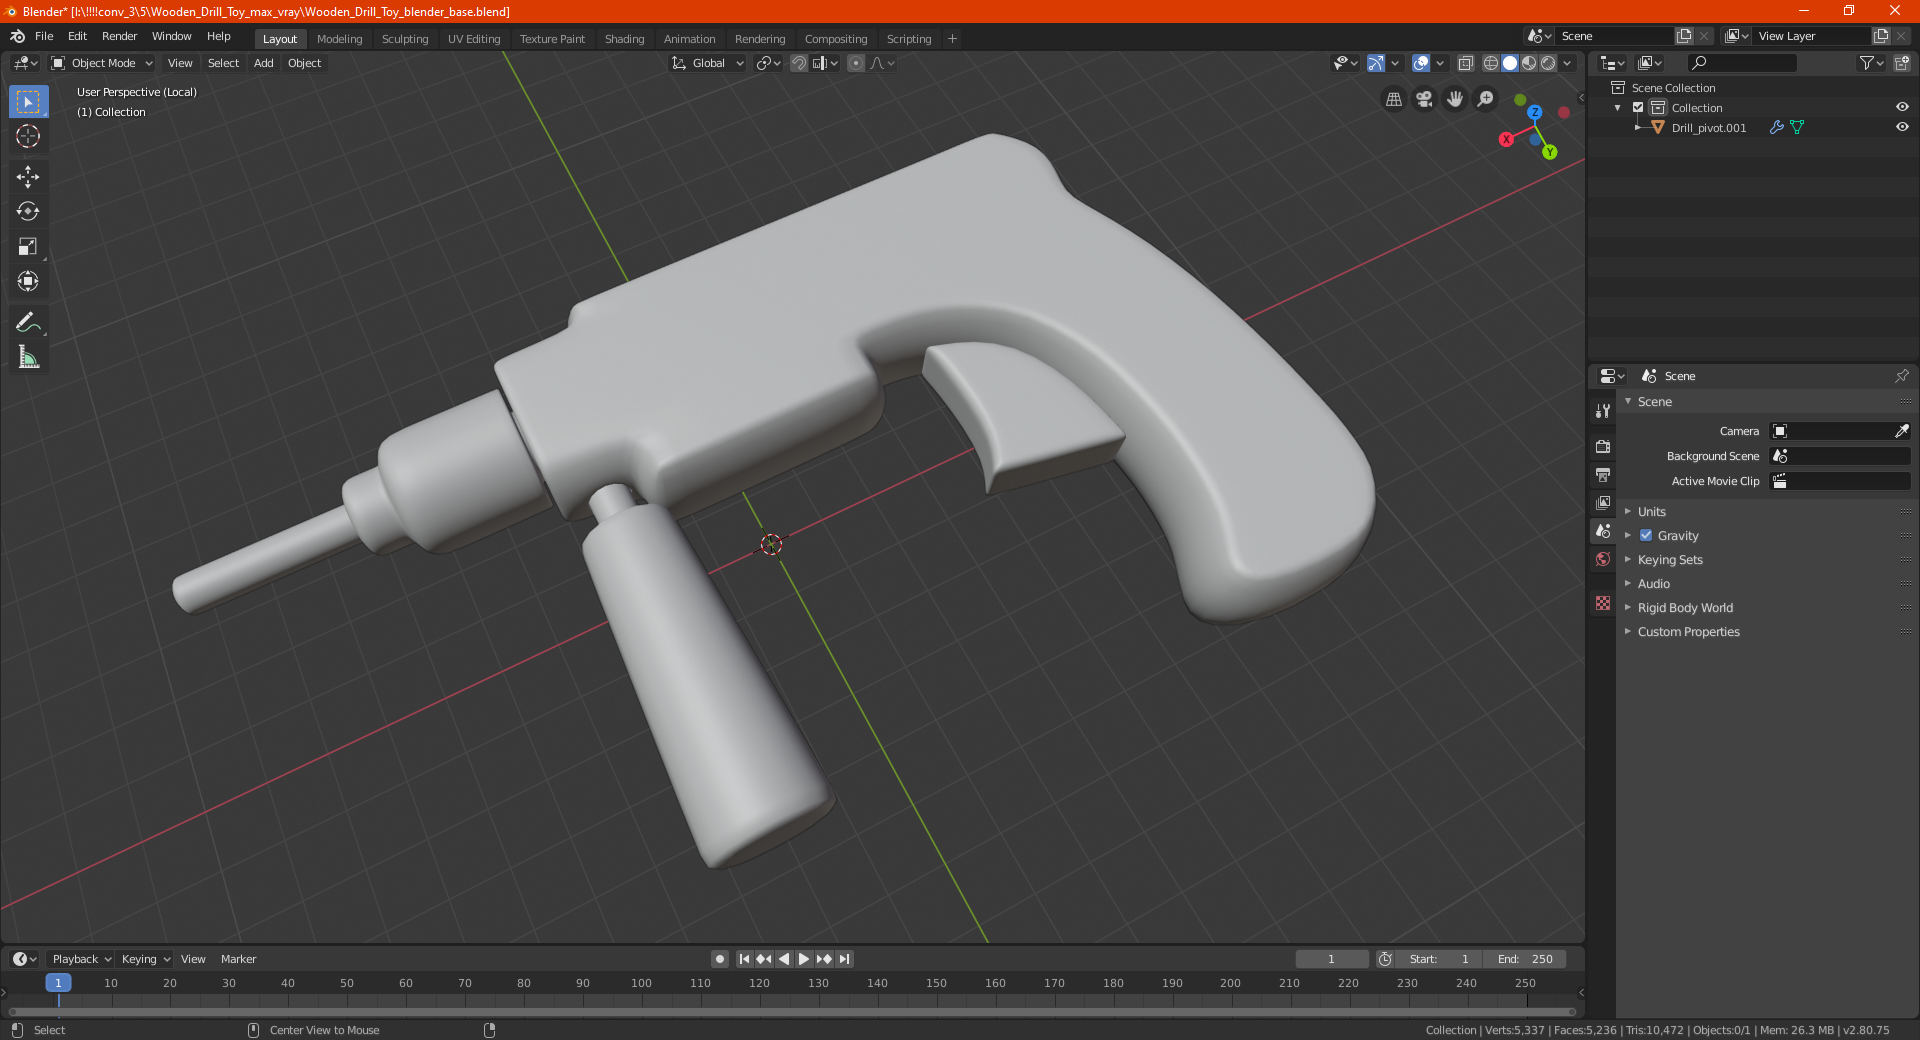Open the Playback dropdown in timeline
This screenshot has height=1040, width=1920.
(81, 959)
